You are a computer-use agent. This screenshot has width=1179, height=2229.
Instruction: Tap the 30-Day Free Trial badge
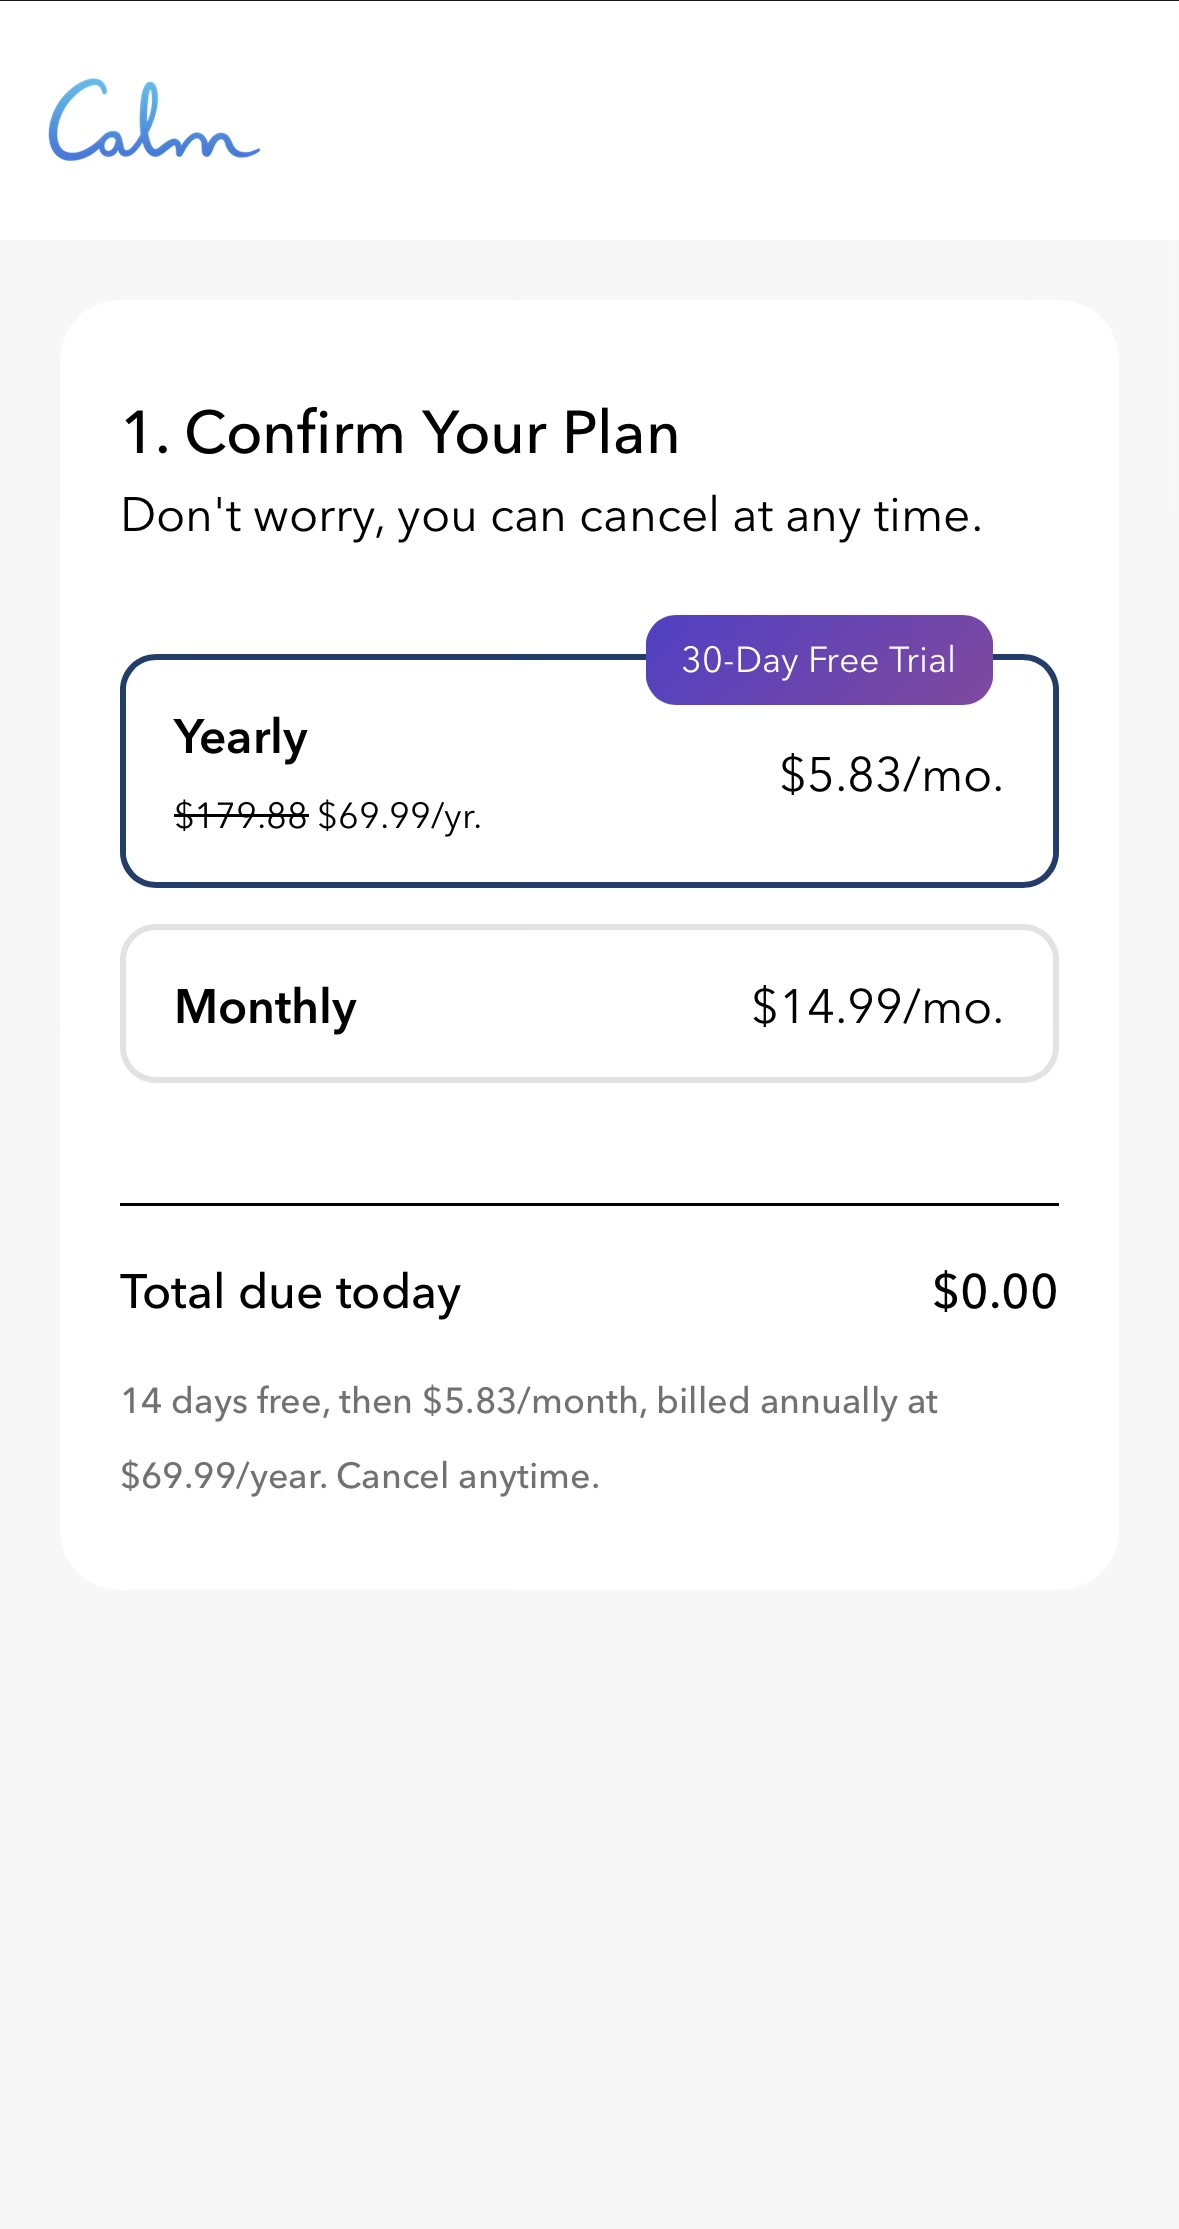point(819,660)
